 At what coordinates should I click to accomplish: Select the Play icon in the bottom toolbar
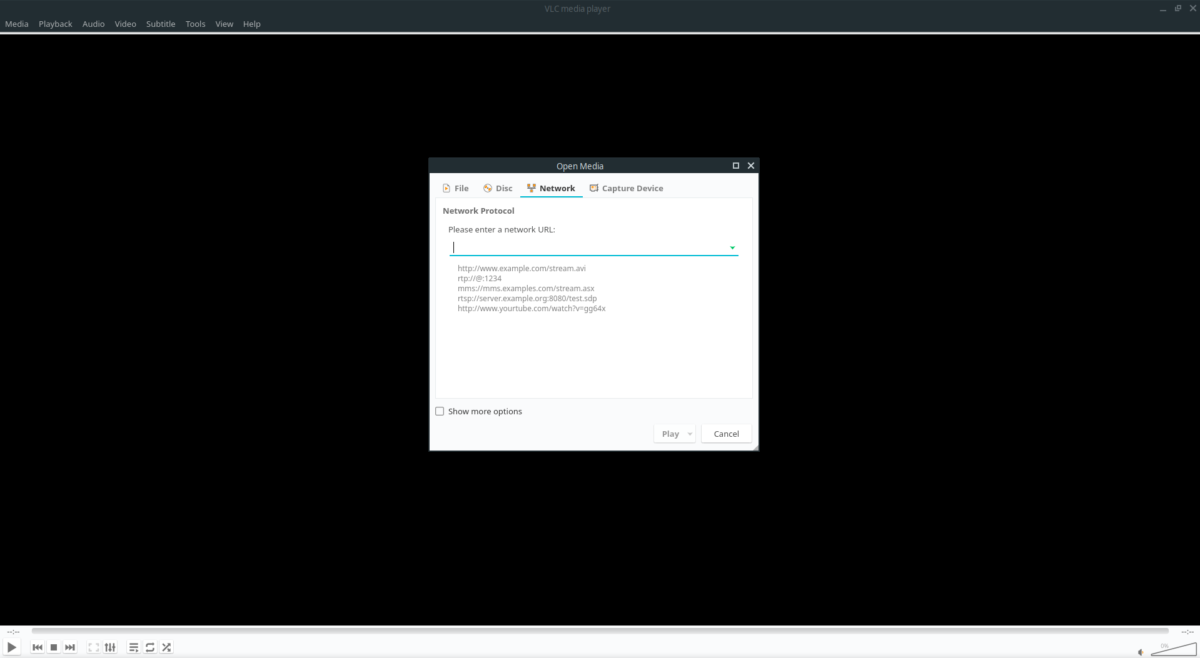point(12,647)
